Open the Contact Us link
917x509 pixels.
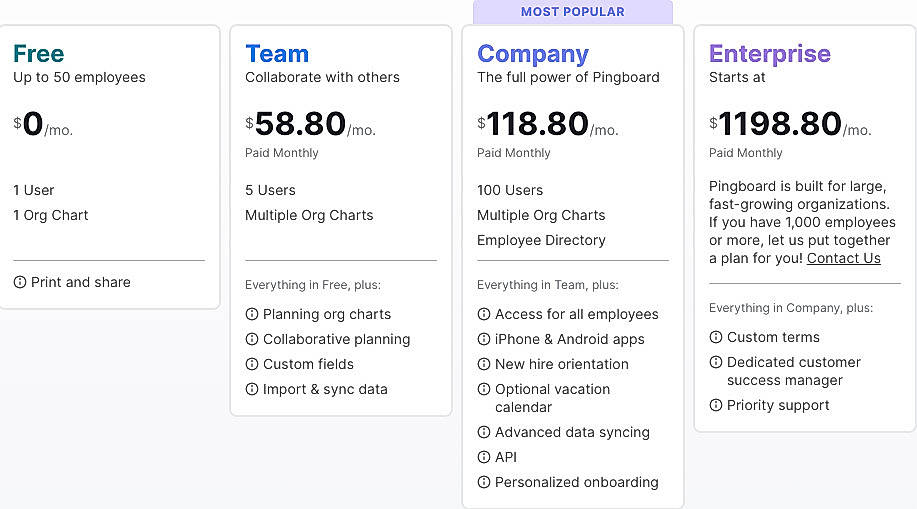843,258
